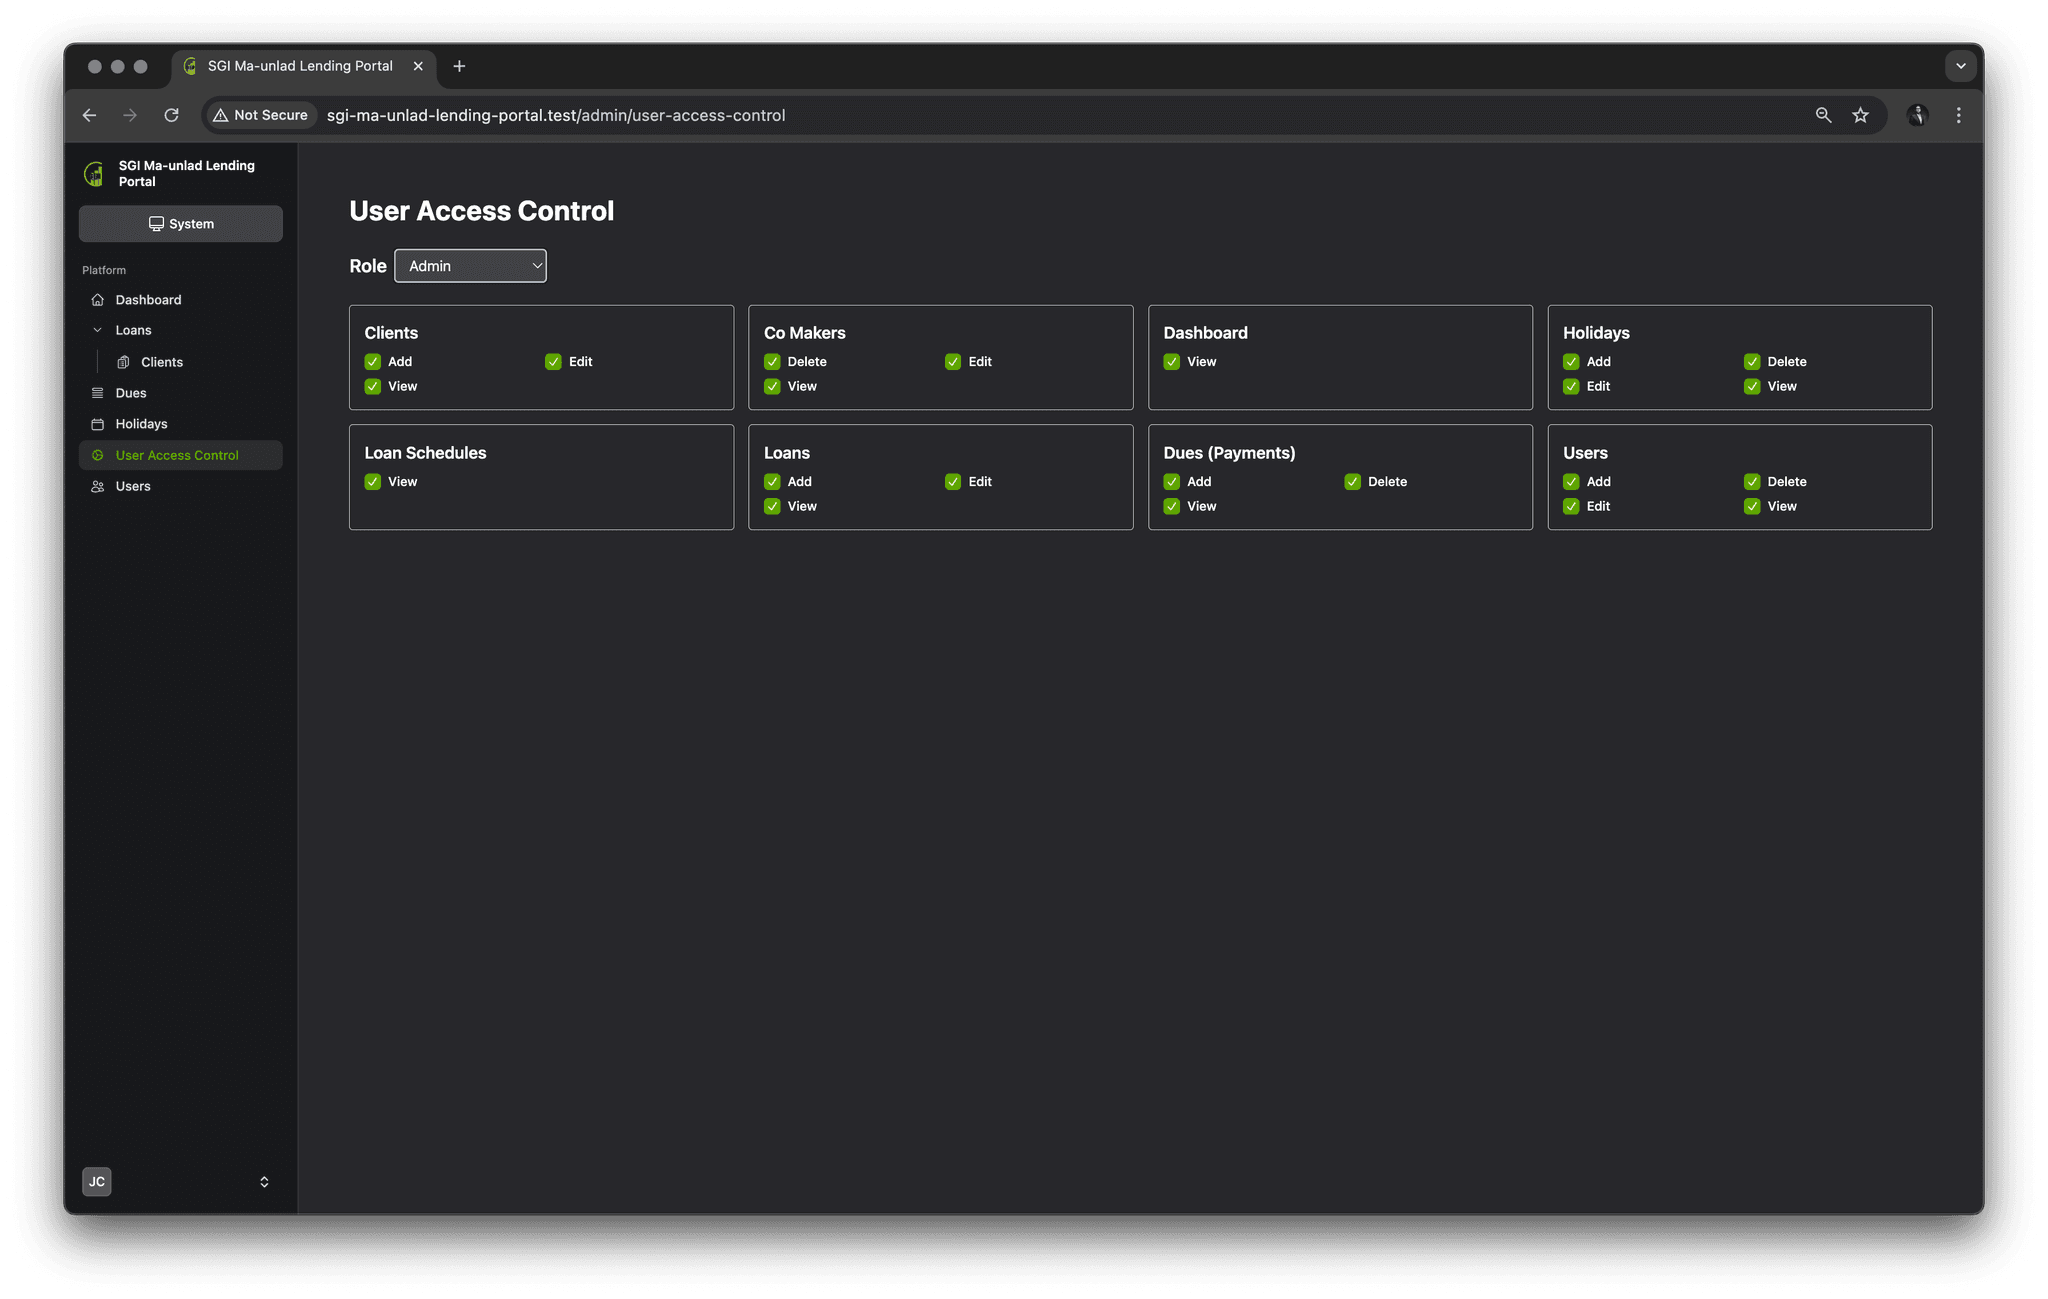Uncheck Edit permission under Clients
2048x1299 pixels.
tap(553, 361)
